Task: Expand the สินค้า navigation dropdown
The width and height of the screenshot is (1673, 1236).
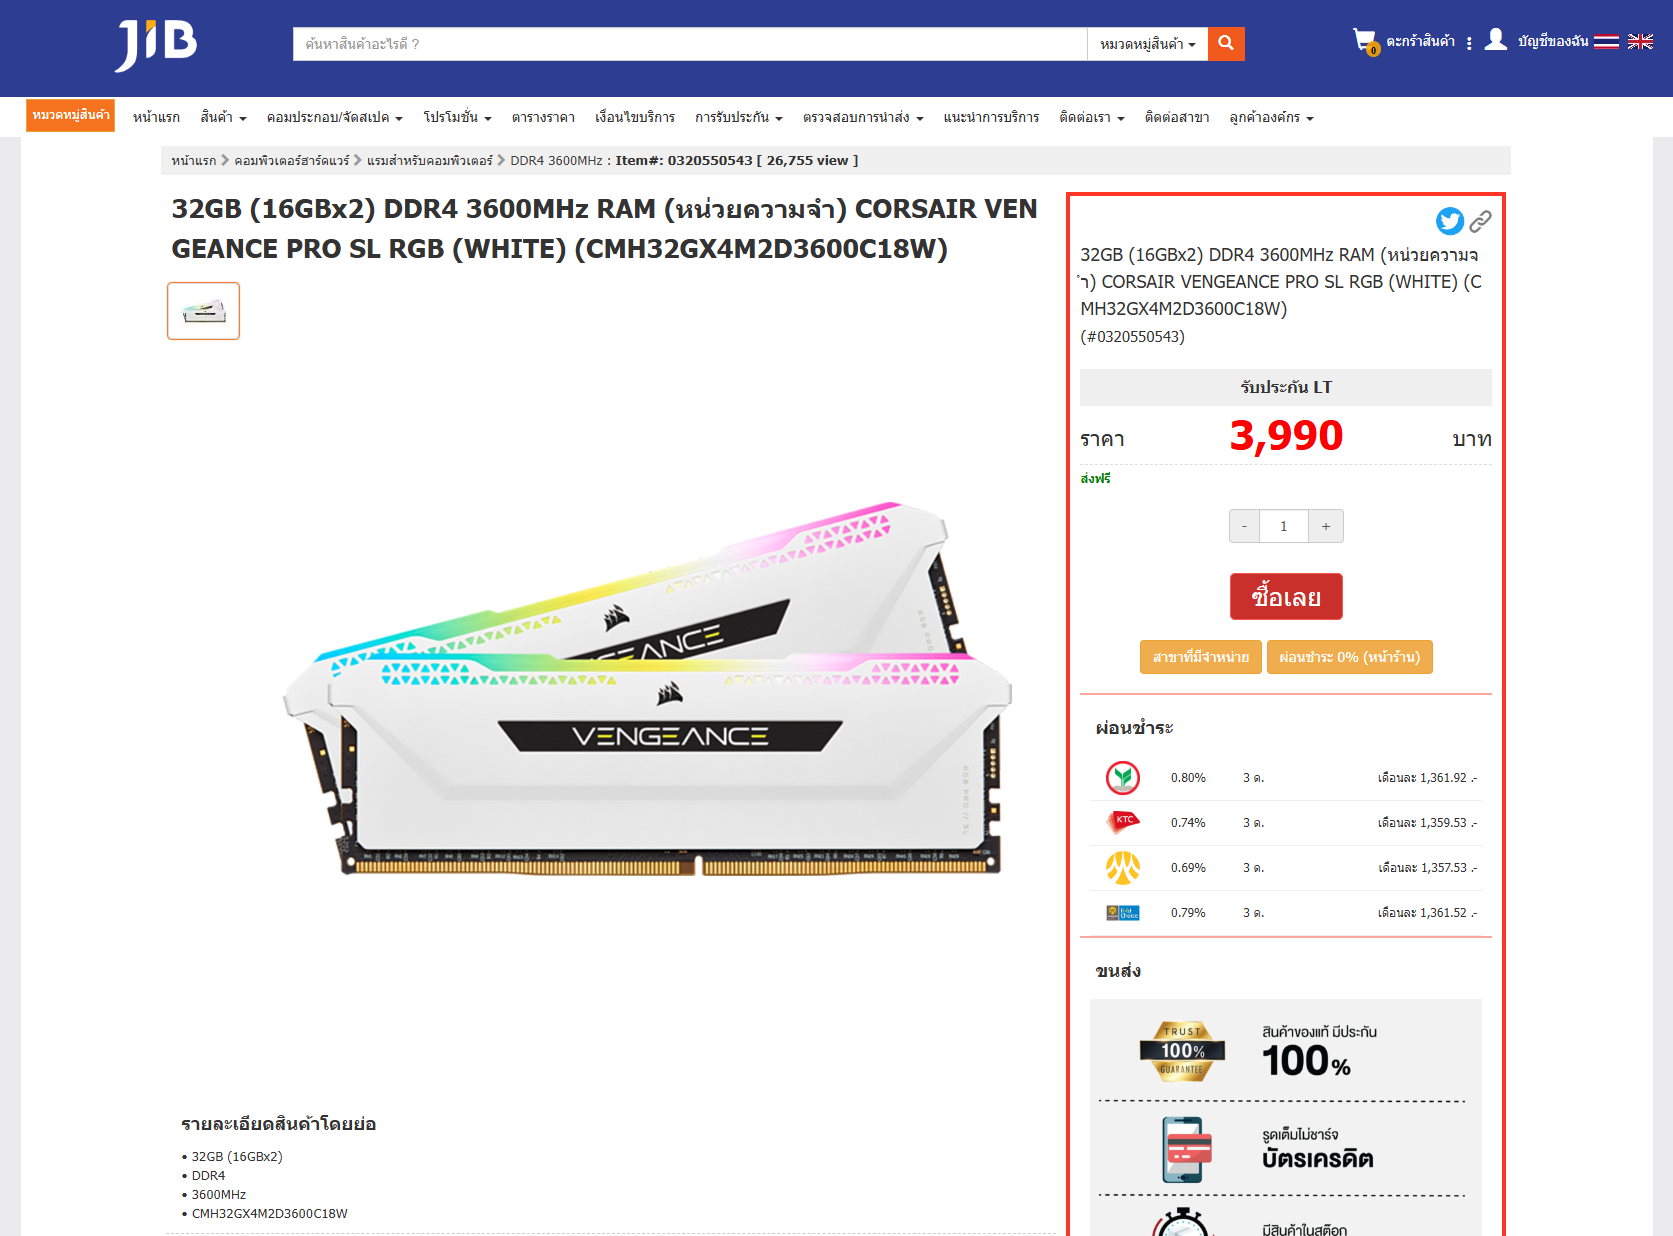Action: tap(223, 117)
